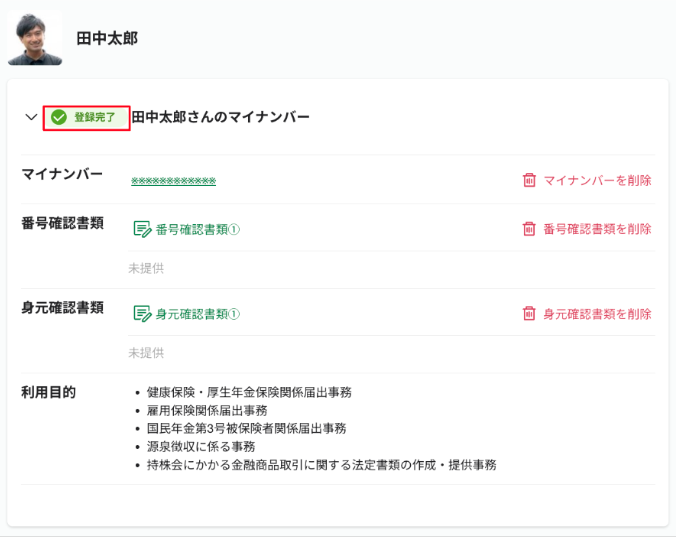Click the 番号確認書類を削除 text link

pyautogui.click(x=597, y=228)
